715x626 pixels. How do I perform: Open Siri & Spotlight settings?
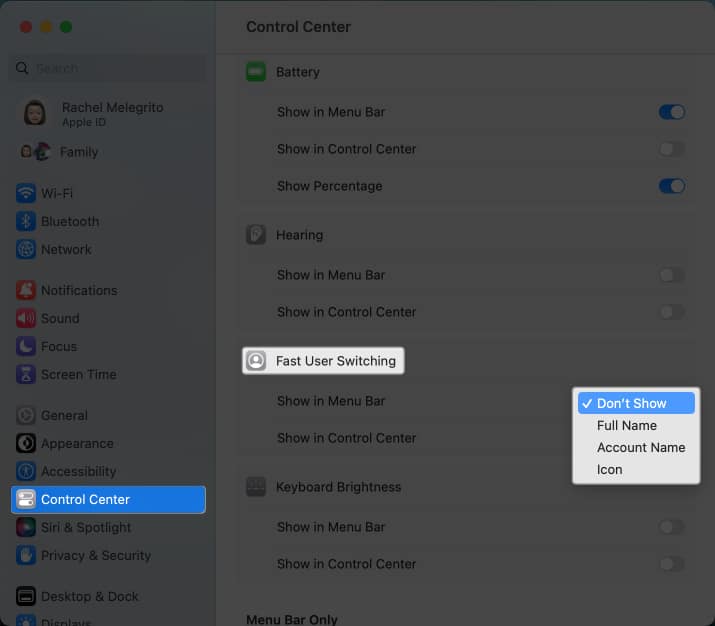(108, 528)
